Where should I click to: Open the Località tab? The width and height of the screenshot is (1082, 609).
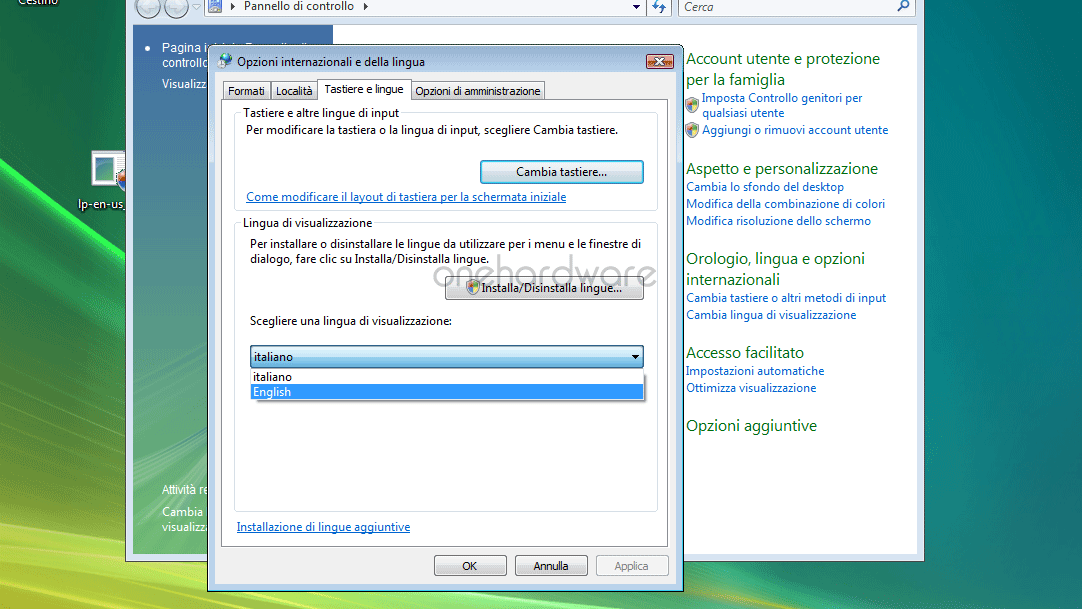point(293,90)
